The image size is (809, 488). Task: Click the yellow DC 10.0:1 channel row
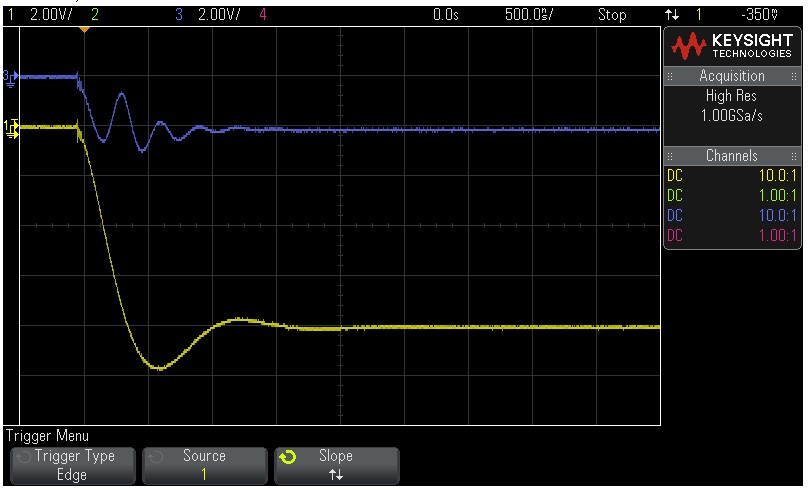(x=732, y=176)
